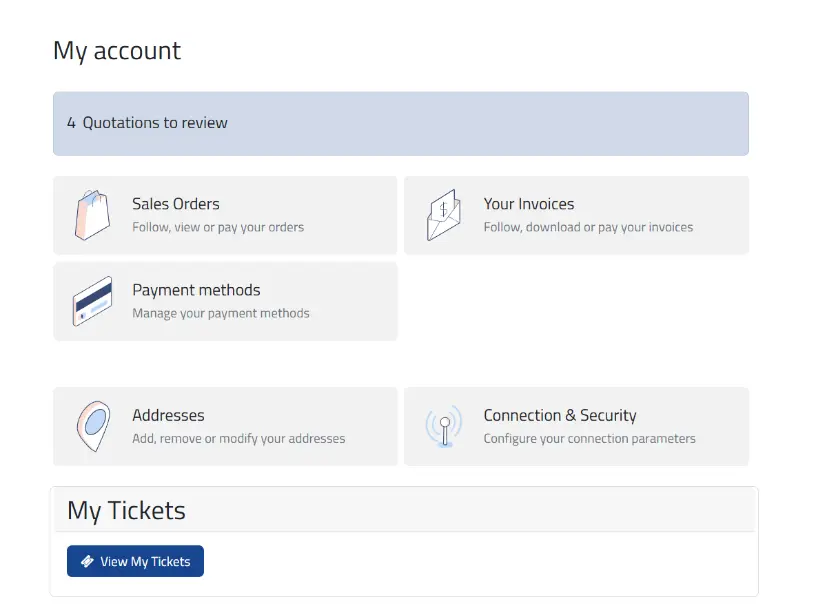
Task: Go to Addresses heading
Action: 168,415
